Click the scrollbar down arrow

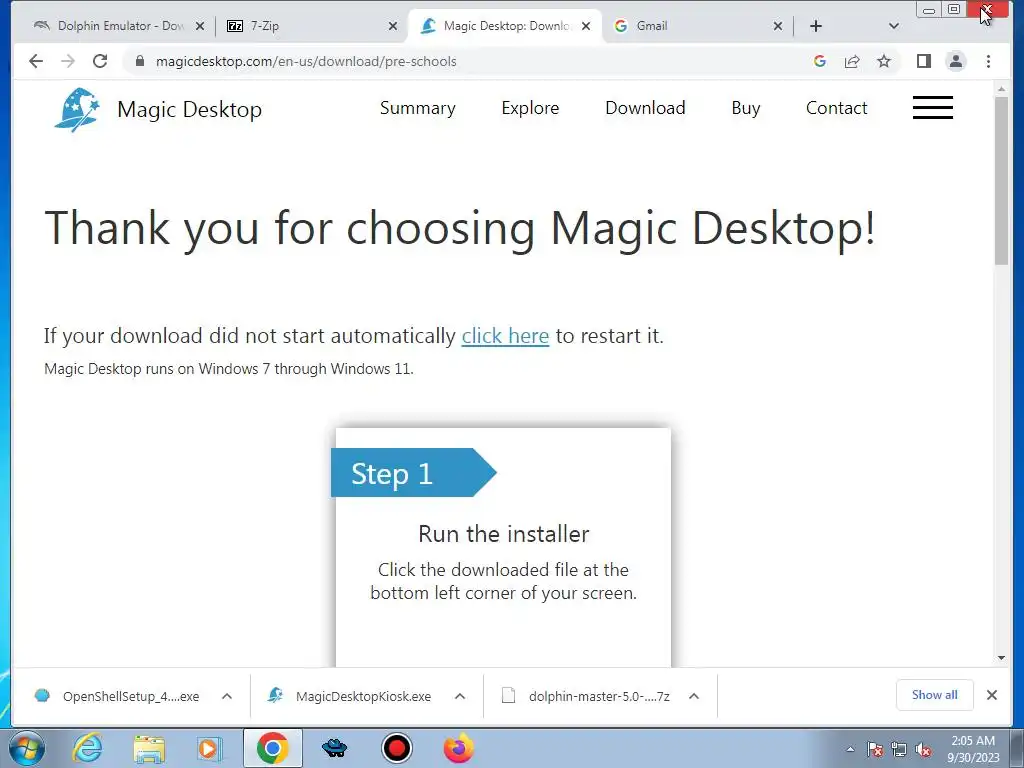tap(1001, 658)
